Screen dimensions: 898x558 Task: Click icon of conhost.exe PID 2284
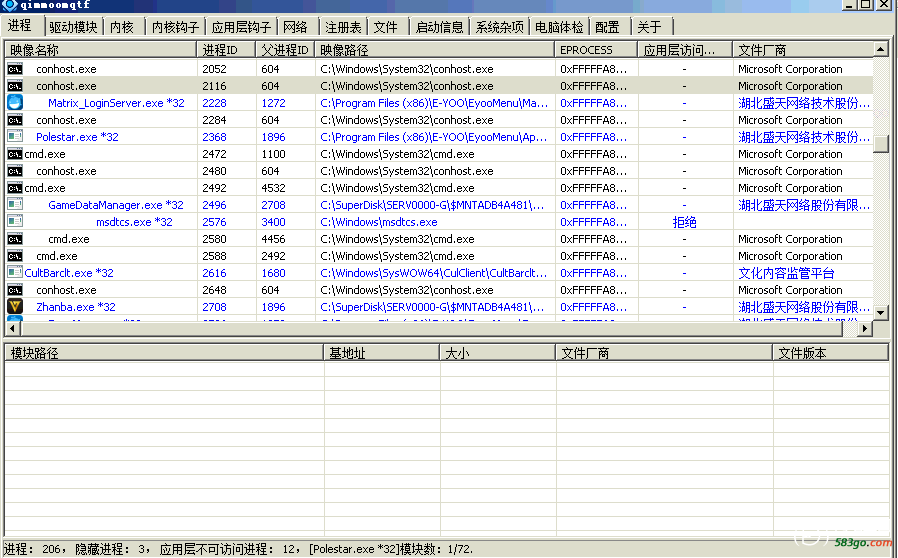[x=15, y=120]
